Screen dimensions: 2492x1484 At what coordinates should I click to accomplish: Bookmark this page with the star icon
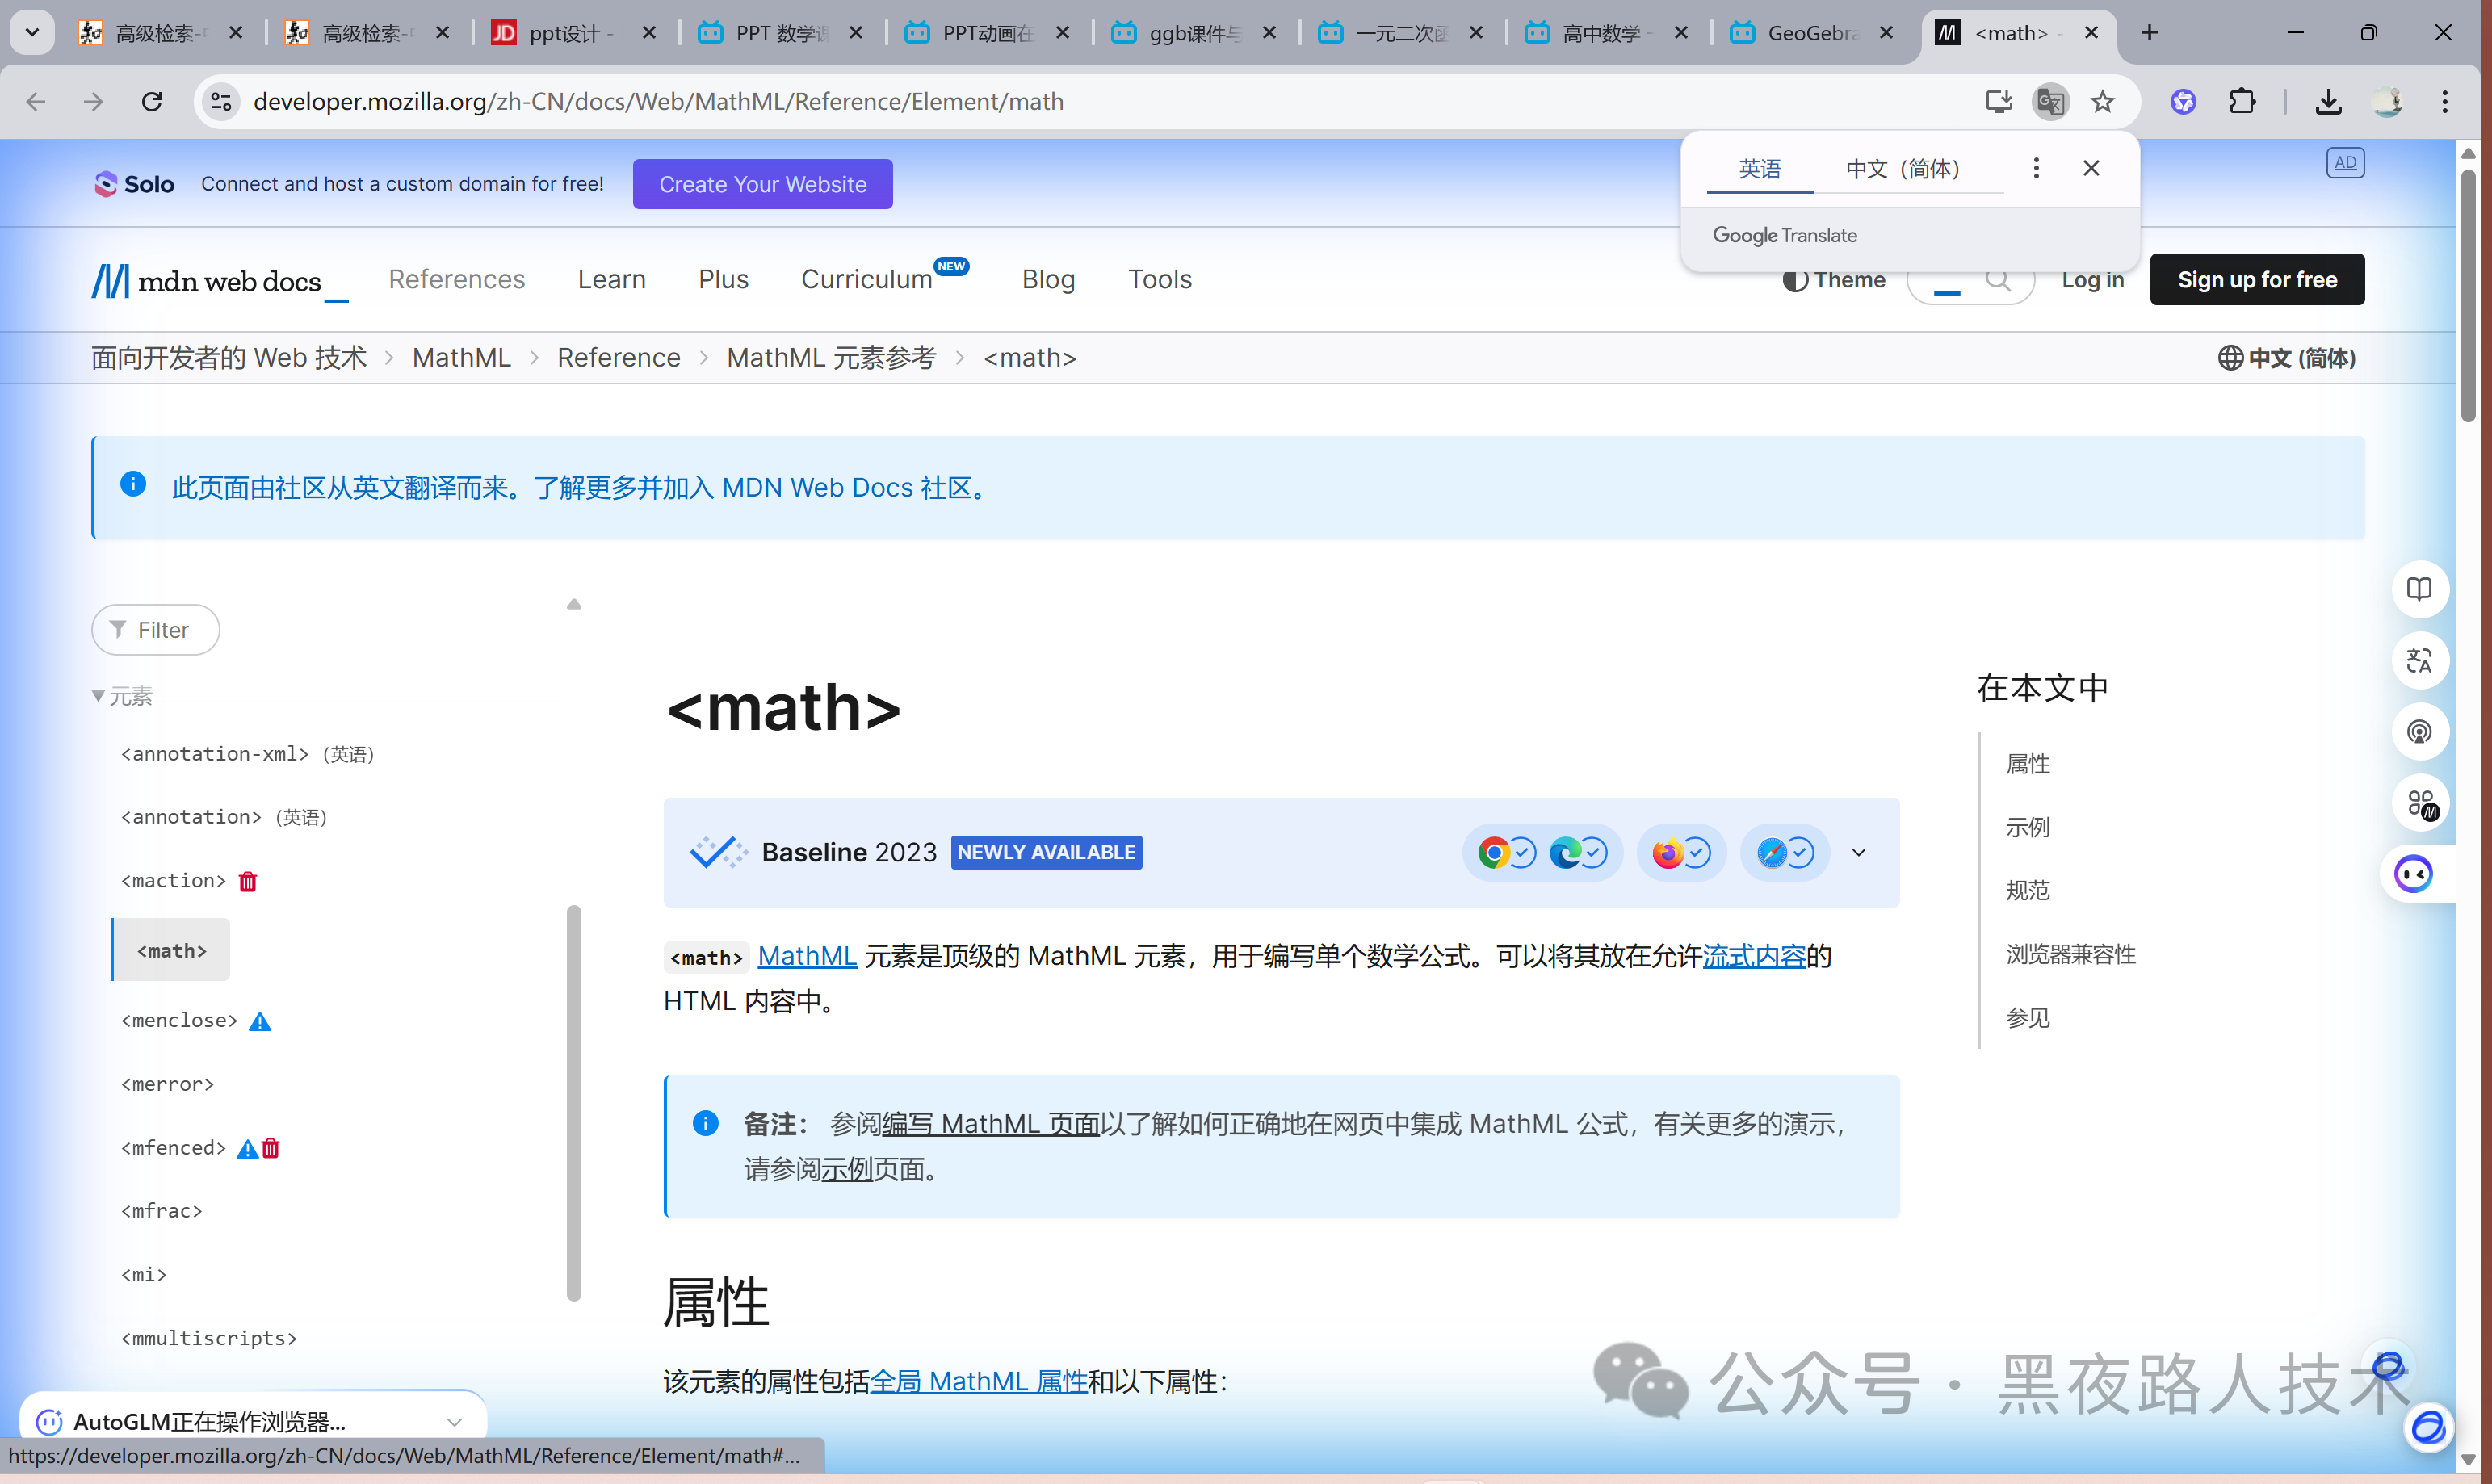[2103, 101]
